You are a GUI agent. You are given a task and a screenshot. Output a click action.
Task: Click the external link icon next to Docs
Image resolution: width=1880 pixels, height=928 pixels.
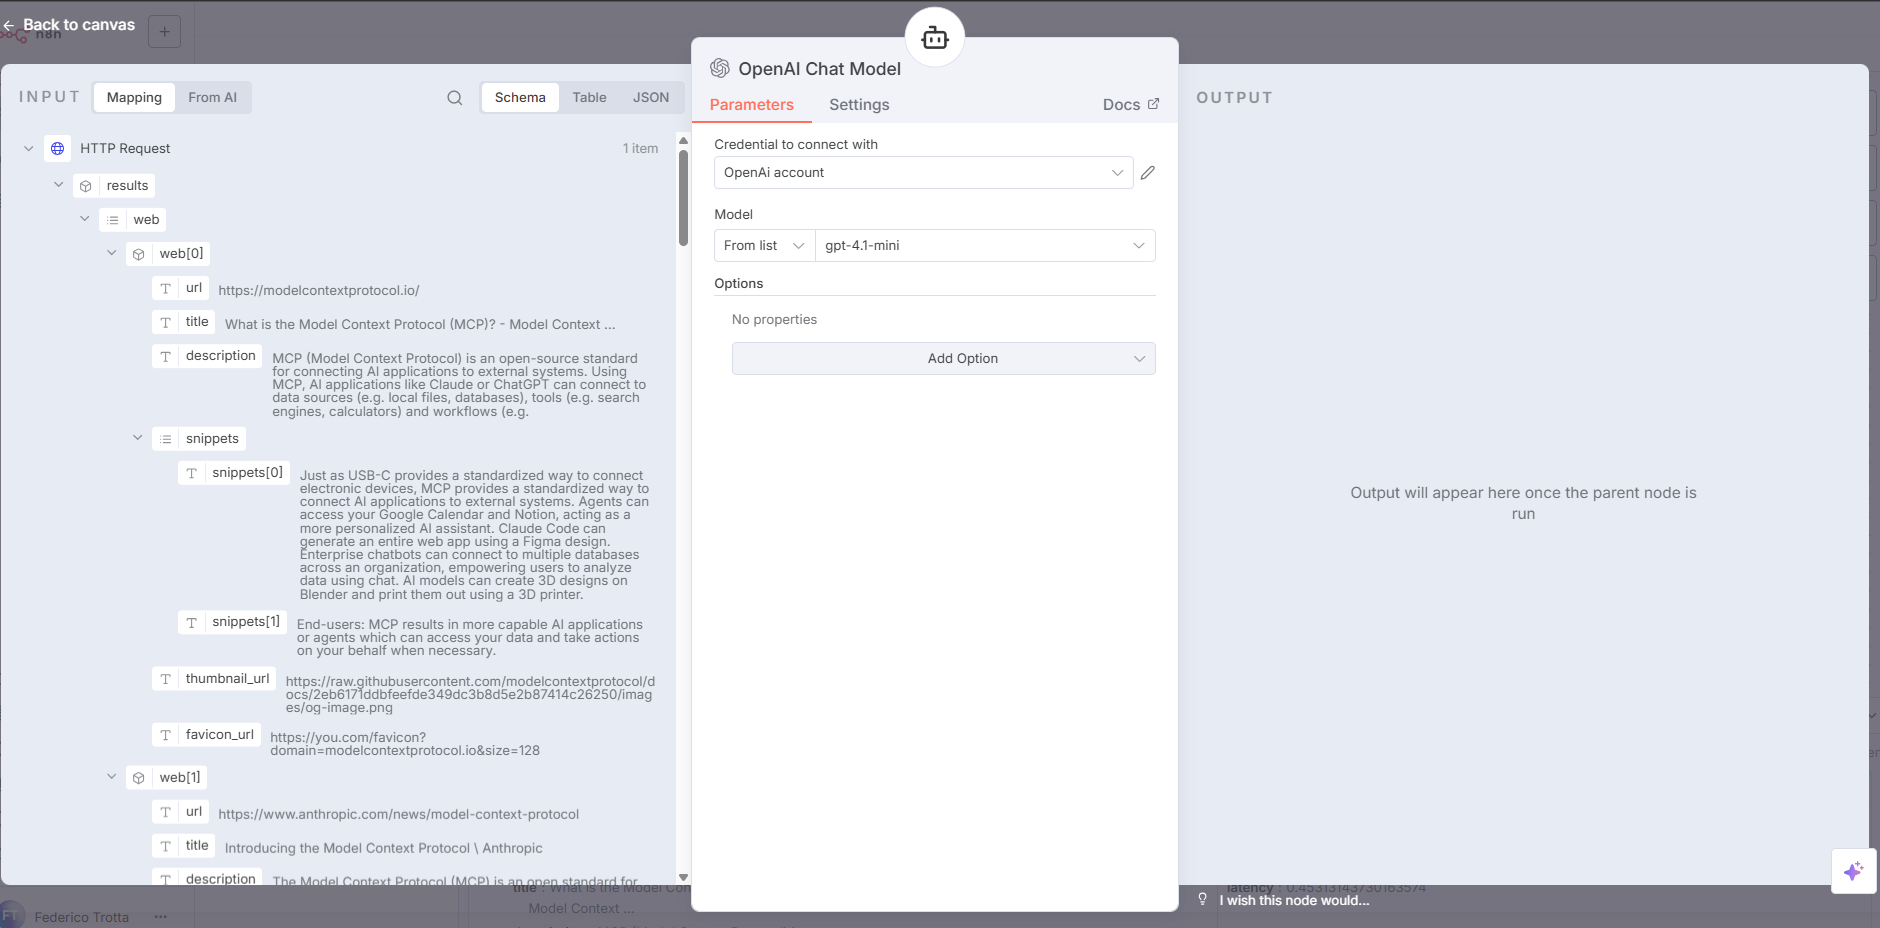(1153, 104)
